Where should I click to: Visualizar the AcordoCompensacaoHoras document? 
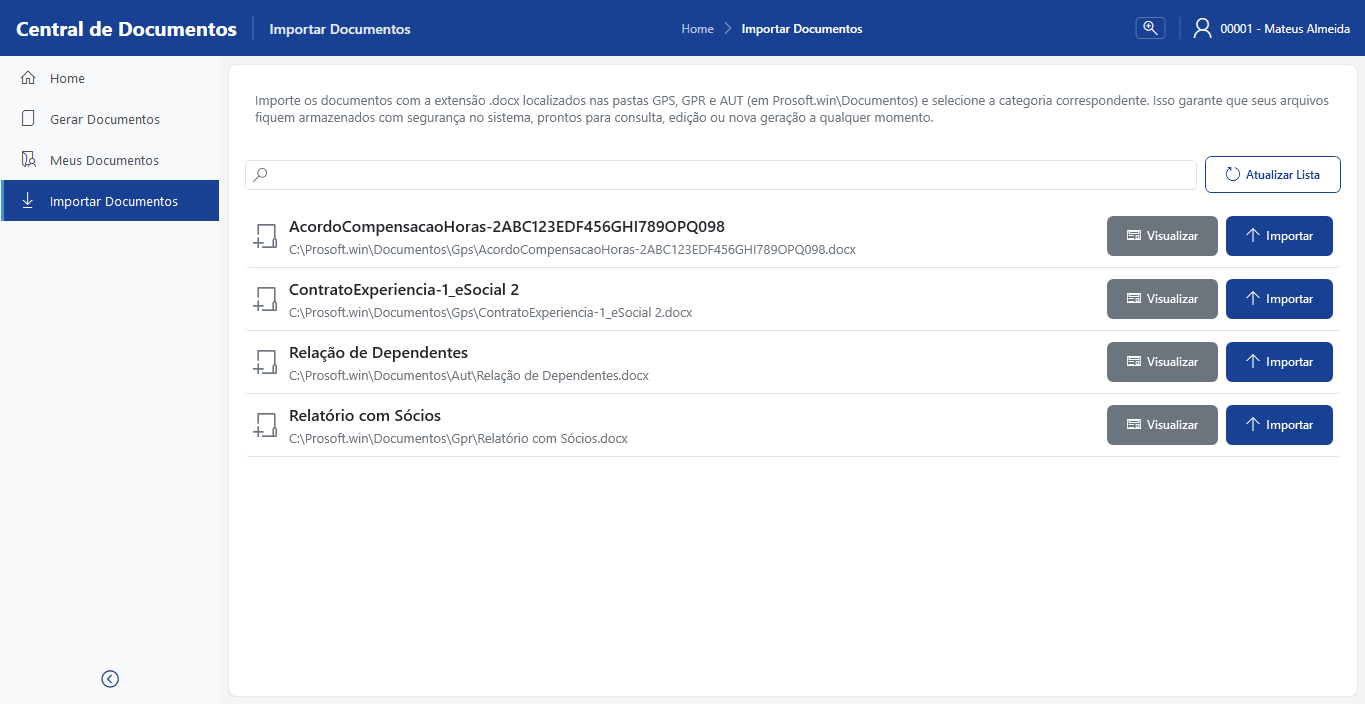click(1162, 236)
